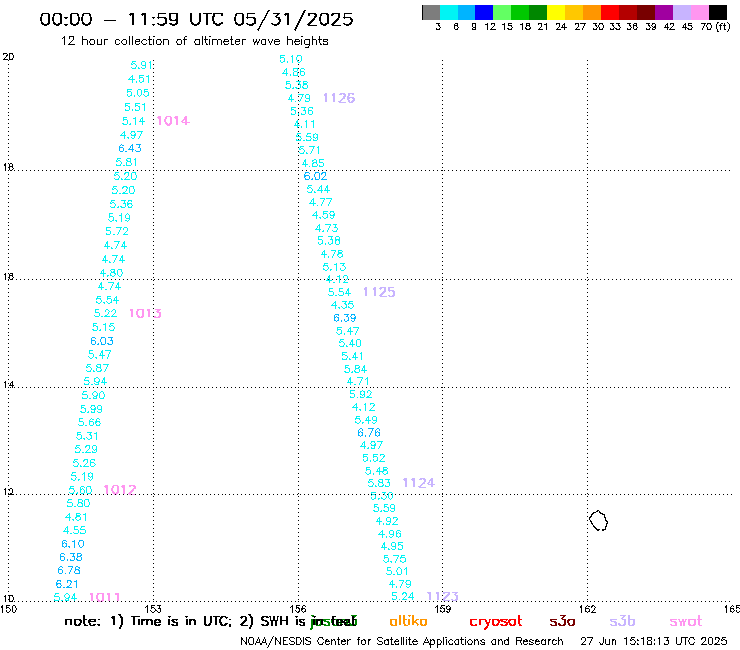The image size is (740, 650).
Task: Click the purple 42 ft legend swatch
Action: pyautogui.click(x=663, y=12)
